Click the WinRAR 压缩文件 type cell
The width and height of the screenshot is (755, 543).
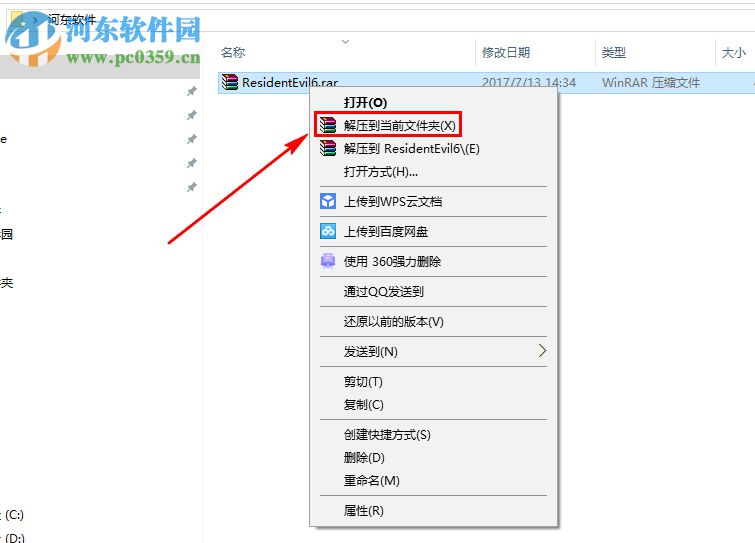tap(651, 82)
